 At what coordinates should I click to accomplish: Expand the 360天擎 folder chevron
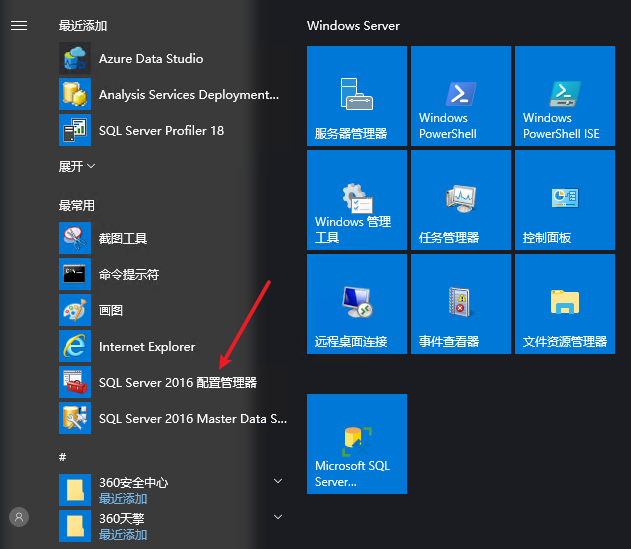[278, 517]
